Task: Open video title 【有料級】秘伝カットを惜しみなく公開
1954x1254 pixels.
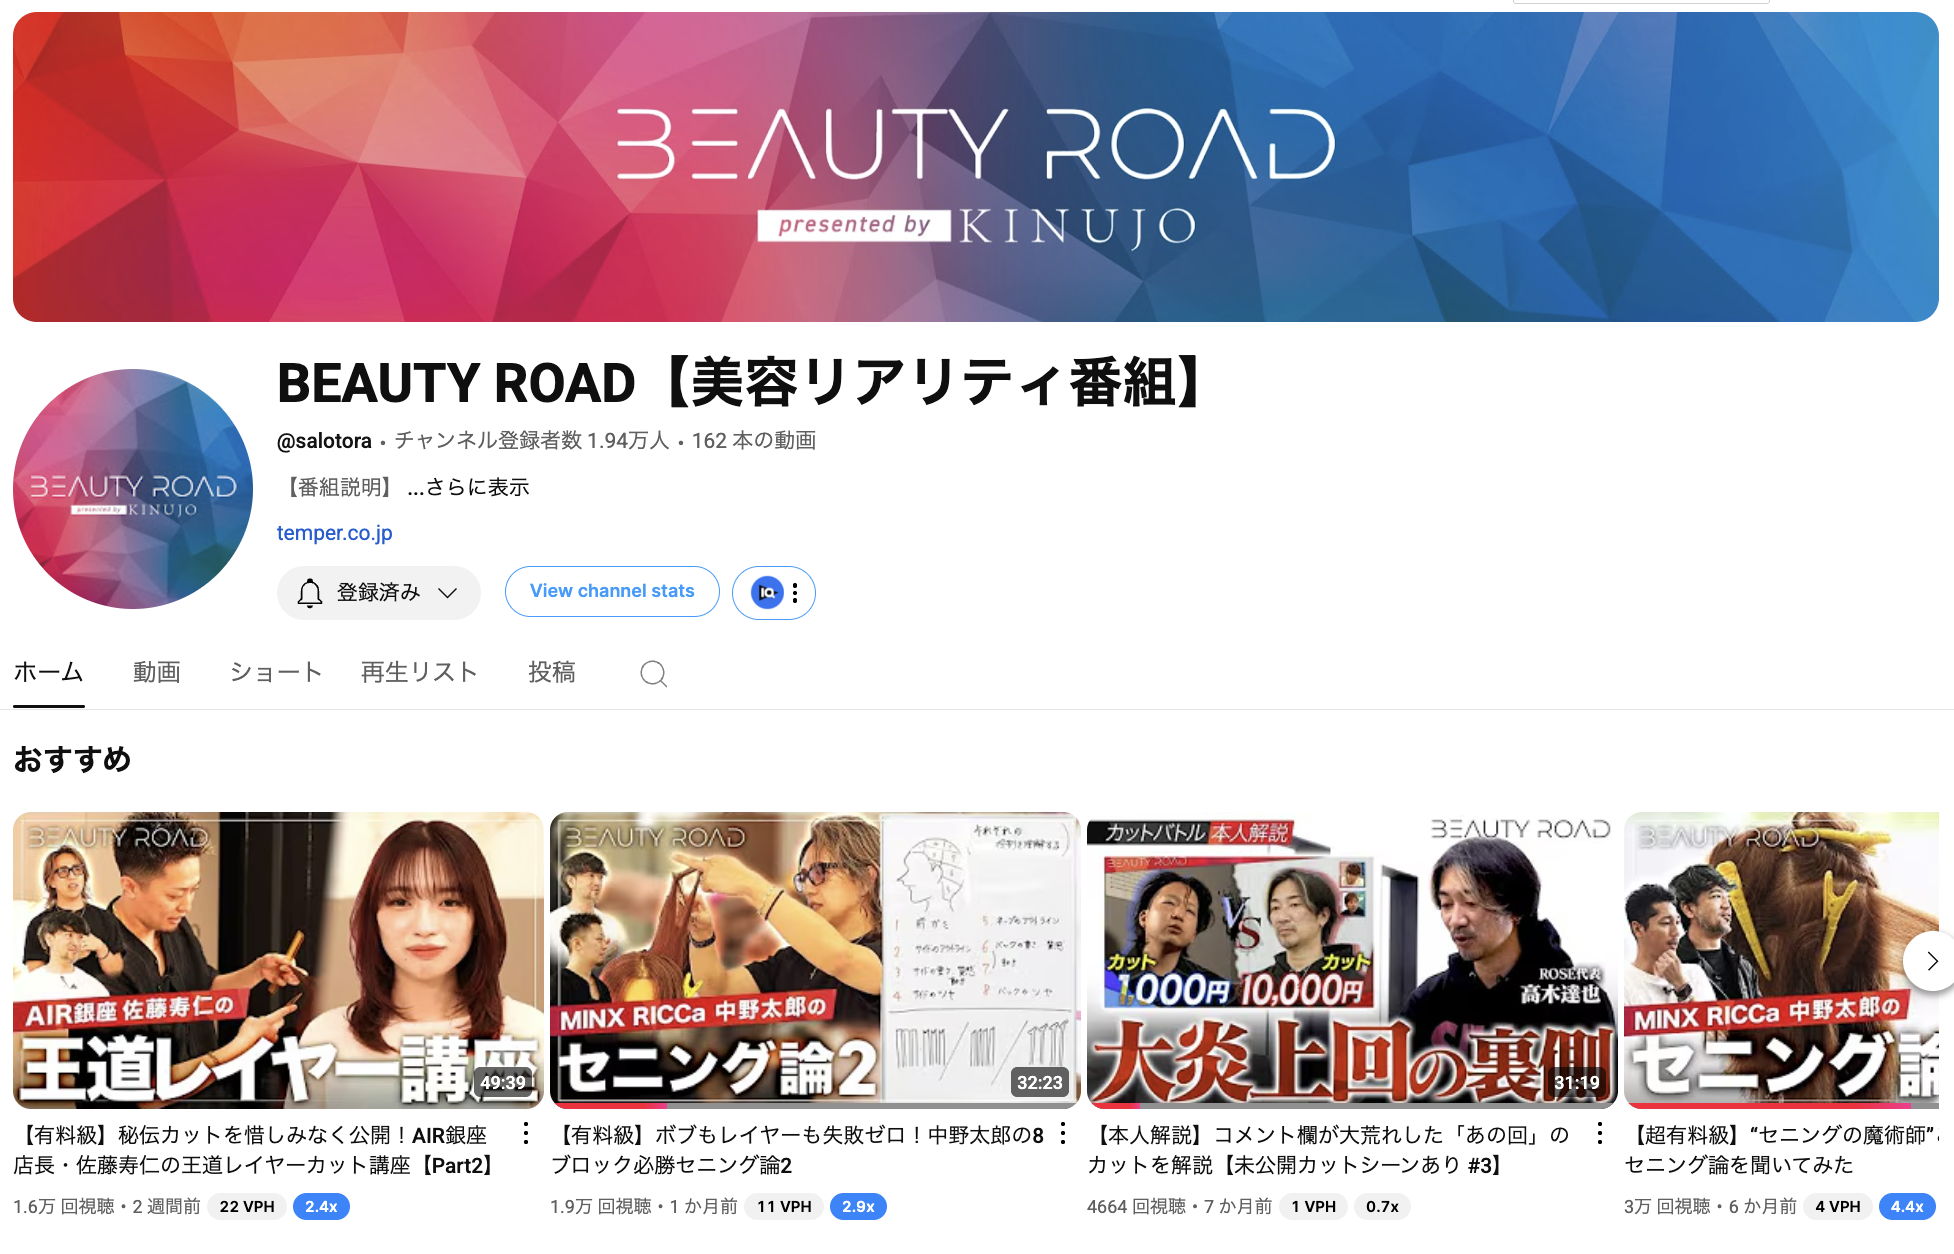Action: [256, 1150]
